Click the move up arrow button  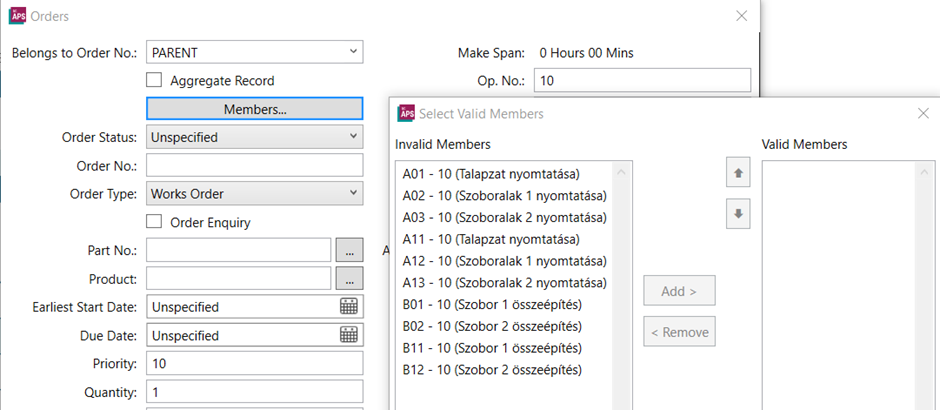pos(738,173)
